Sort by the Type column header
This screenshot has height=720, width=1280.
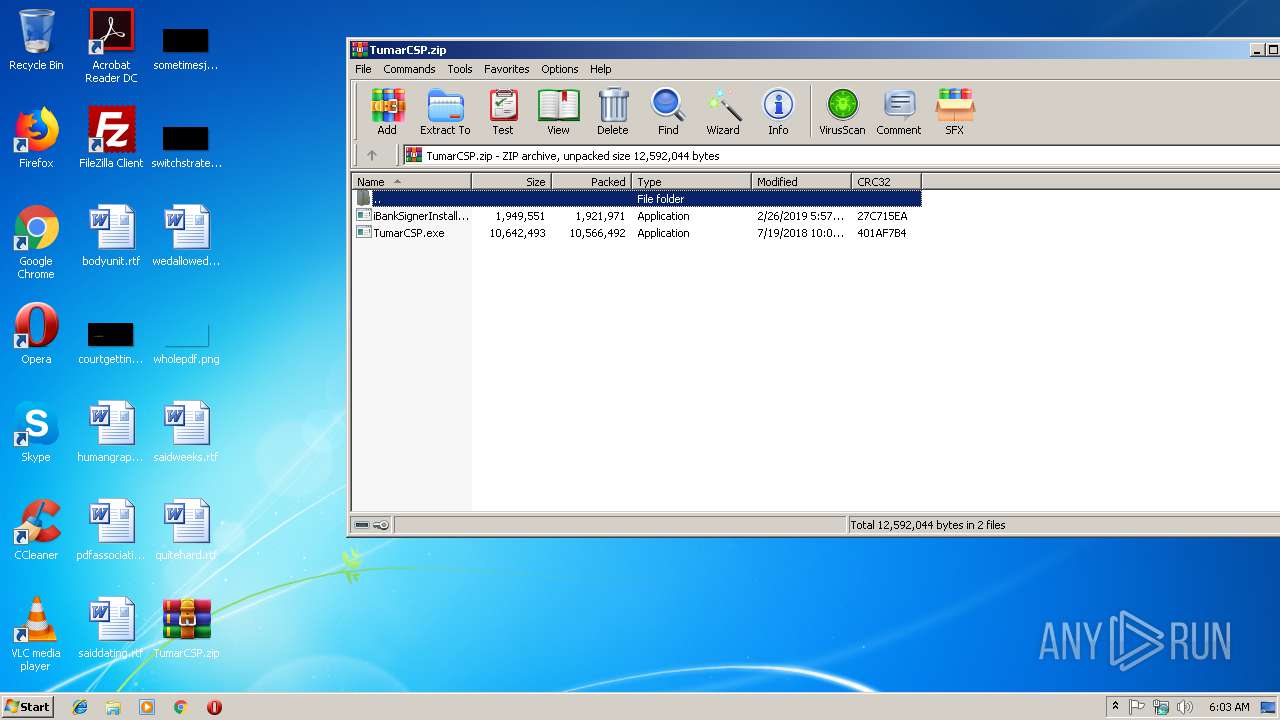[x=692, y=182]
